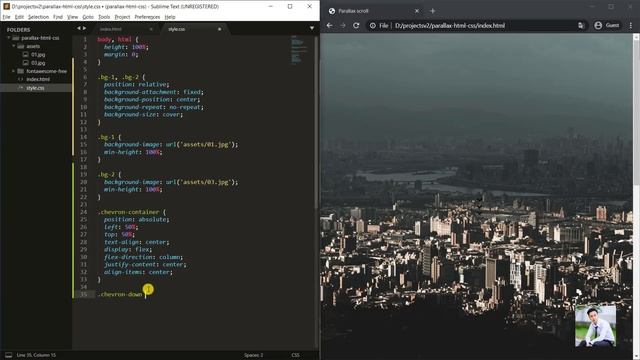Open index.html in the sidebar
Viewport: 640px width, 360px height.
[x=38, y=80]
